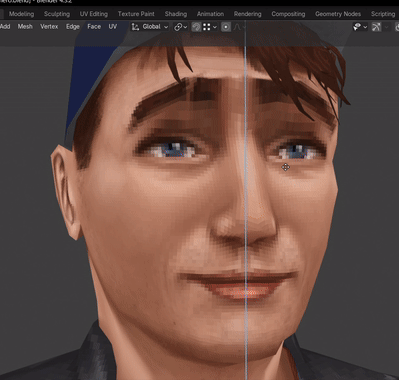This screenshot has height=380, width=399.
Task: Go to the Animation workspace tab
Action: 210,14
